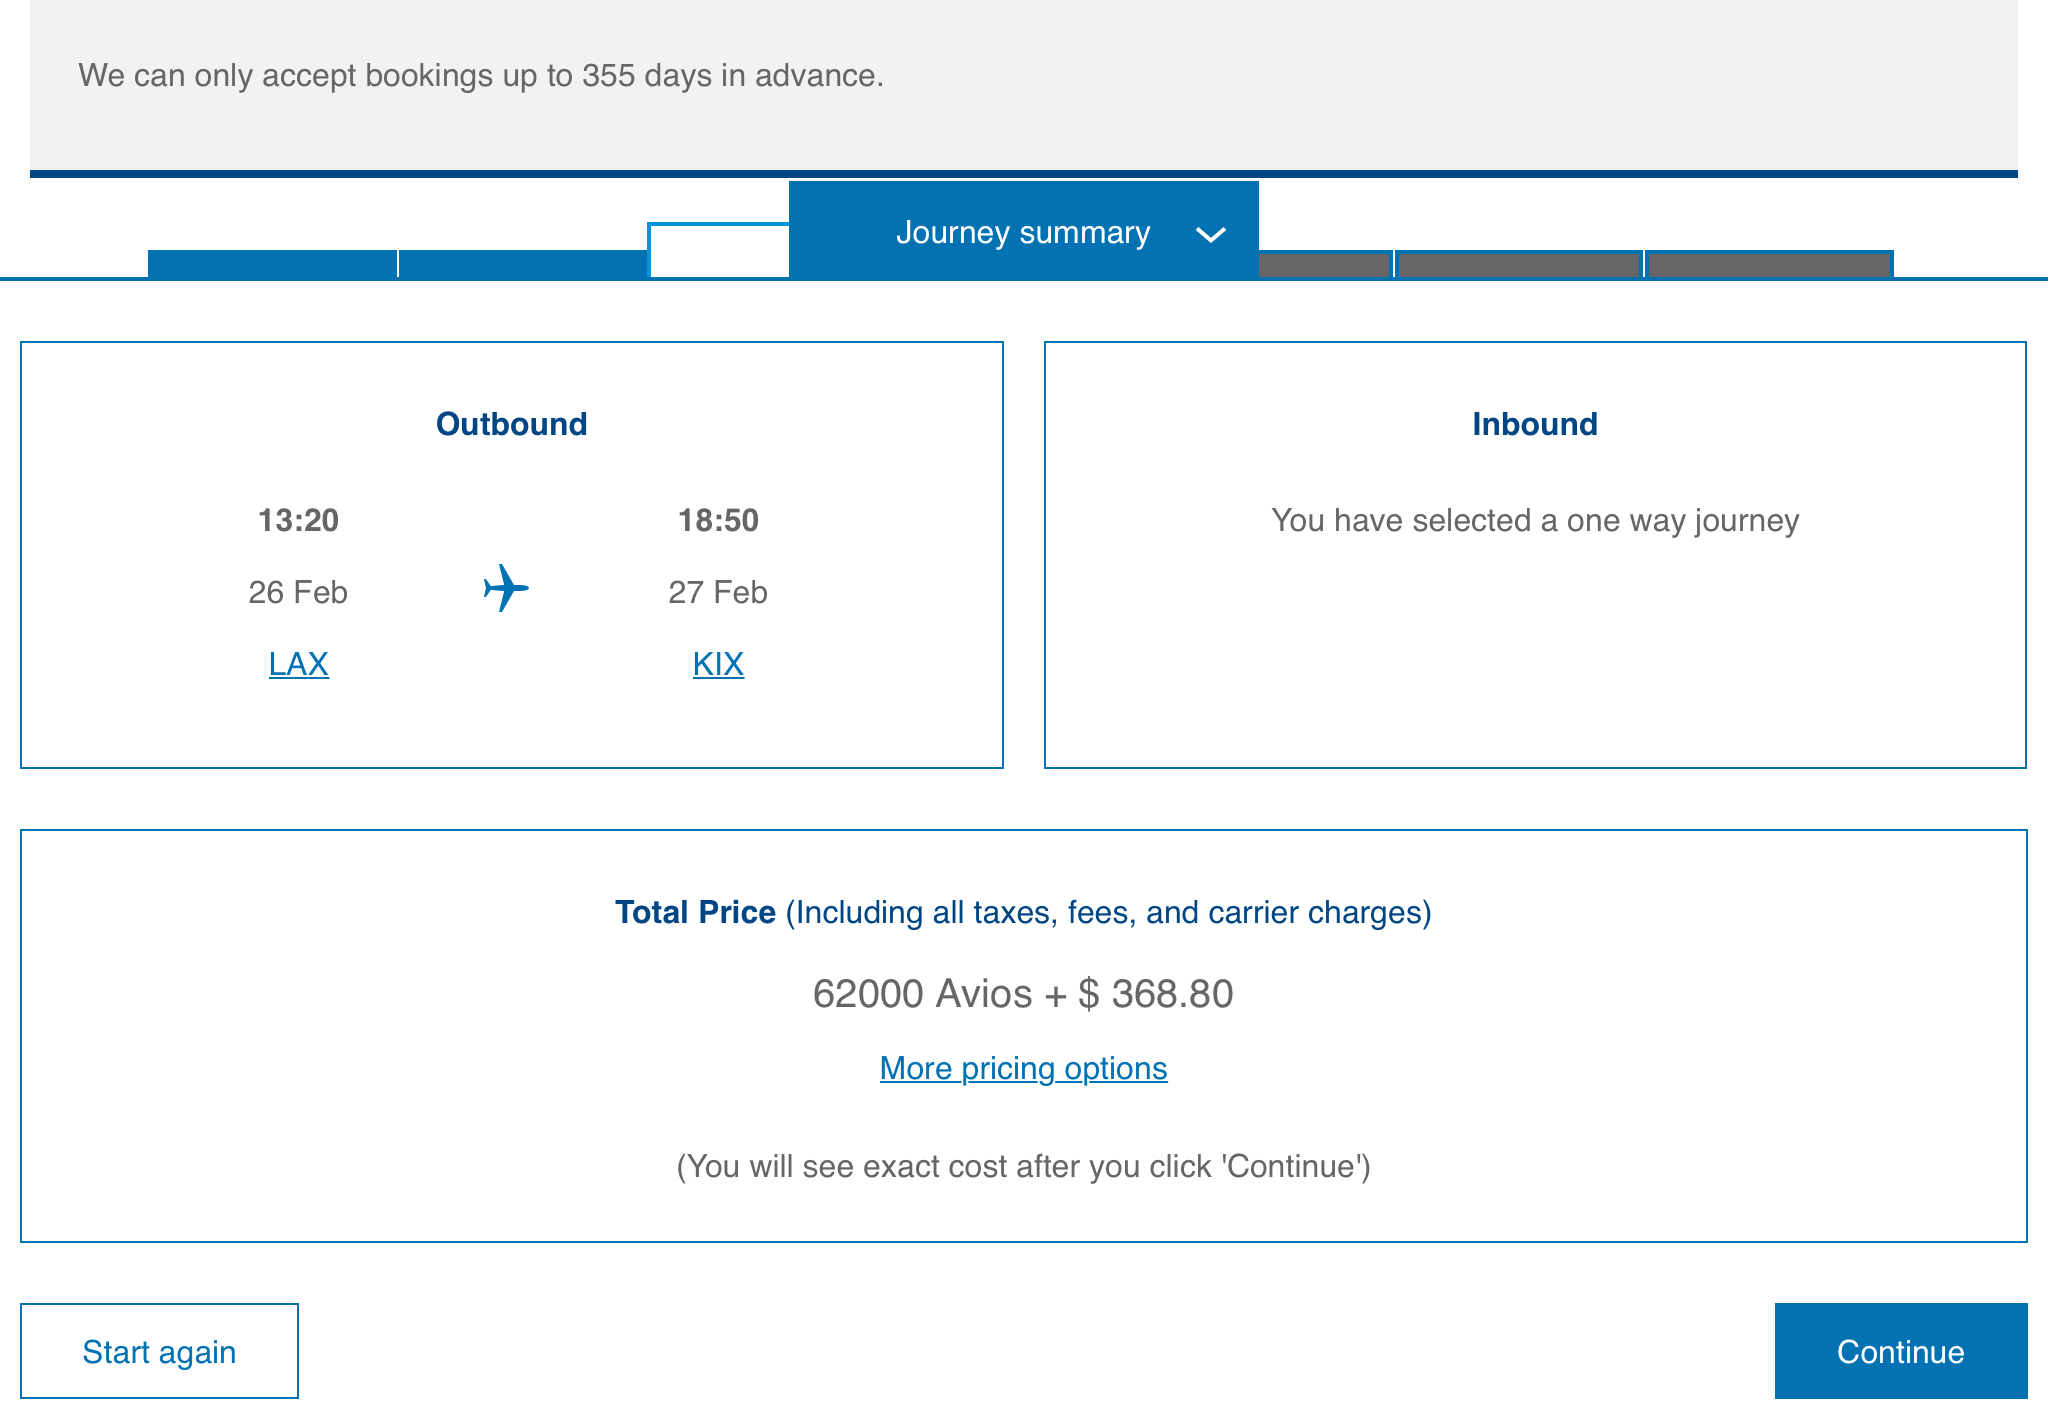Viewport: 2048px width, 1418px height.
Task: Click the Inbound heading
Action: [x=1535, y=424]
